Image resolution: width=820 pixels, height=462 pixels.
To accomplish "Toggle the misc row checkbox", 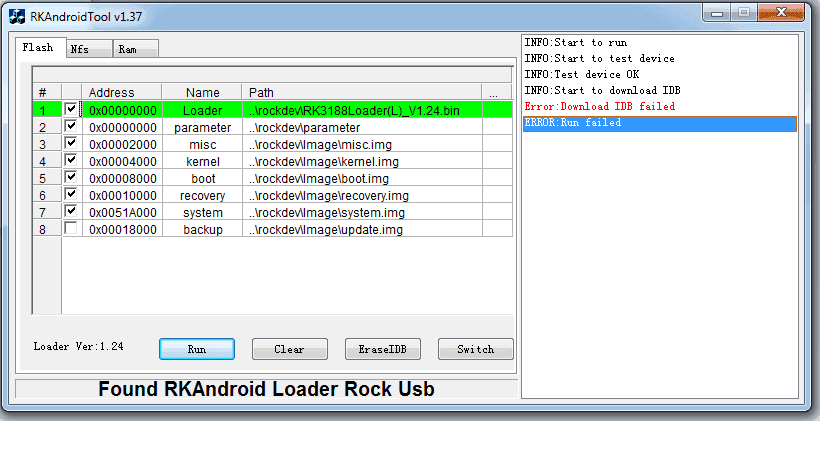I will click(71, 143).
